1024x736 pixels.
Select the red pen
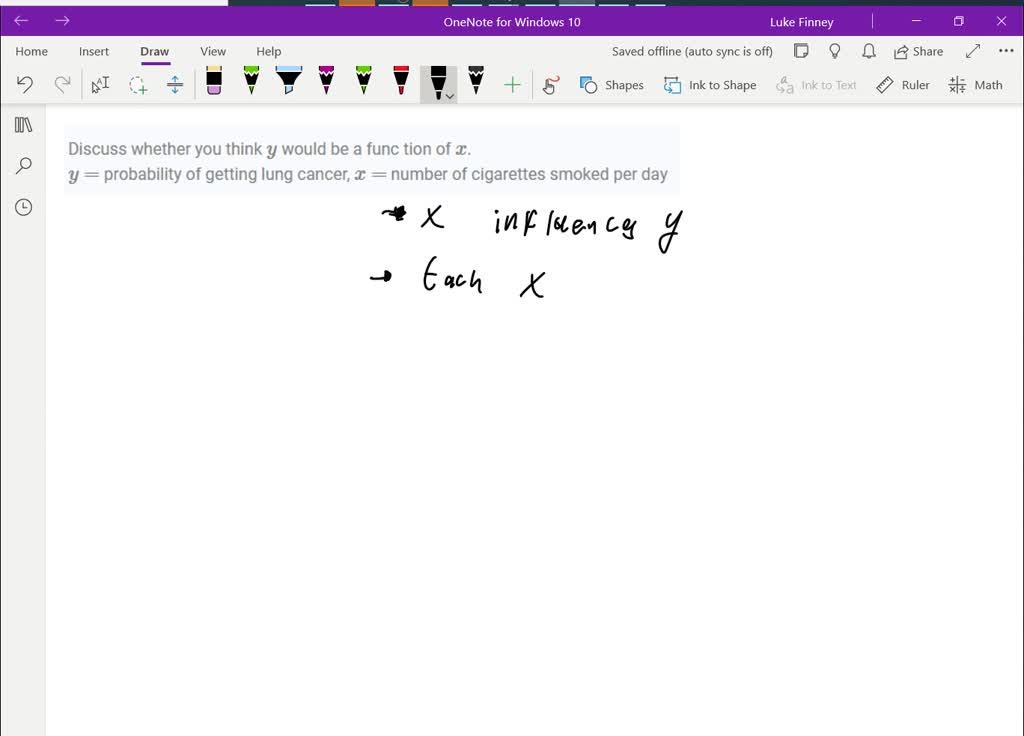401,81
